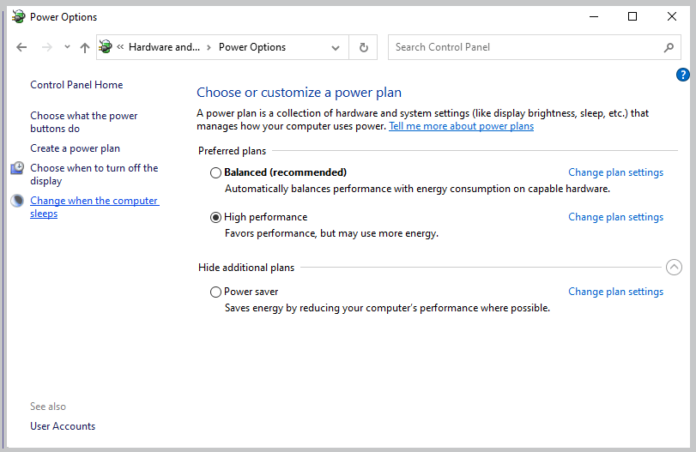Select the Power saver plan

216,292
